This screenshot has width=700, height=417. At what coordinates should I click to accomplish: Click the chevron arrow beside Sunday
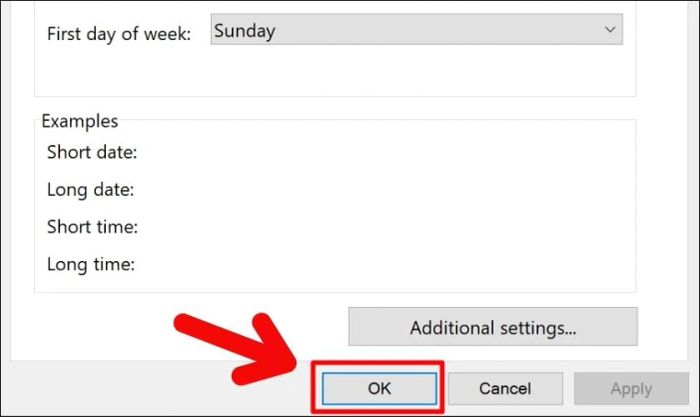coord(610,30)
